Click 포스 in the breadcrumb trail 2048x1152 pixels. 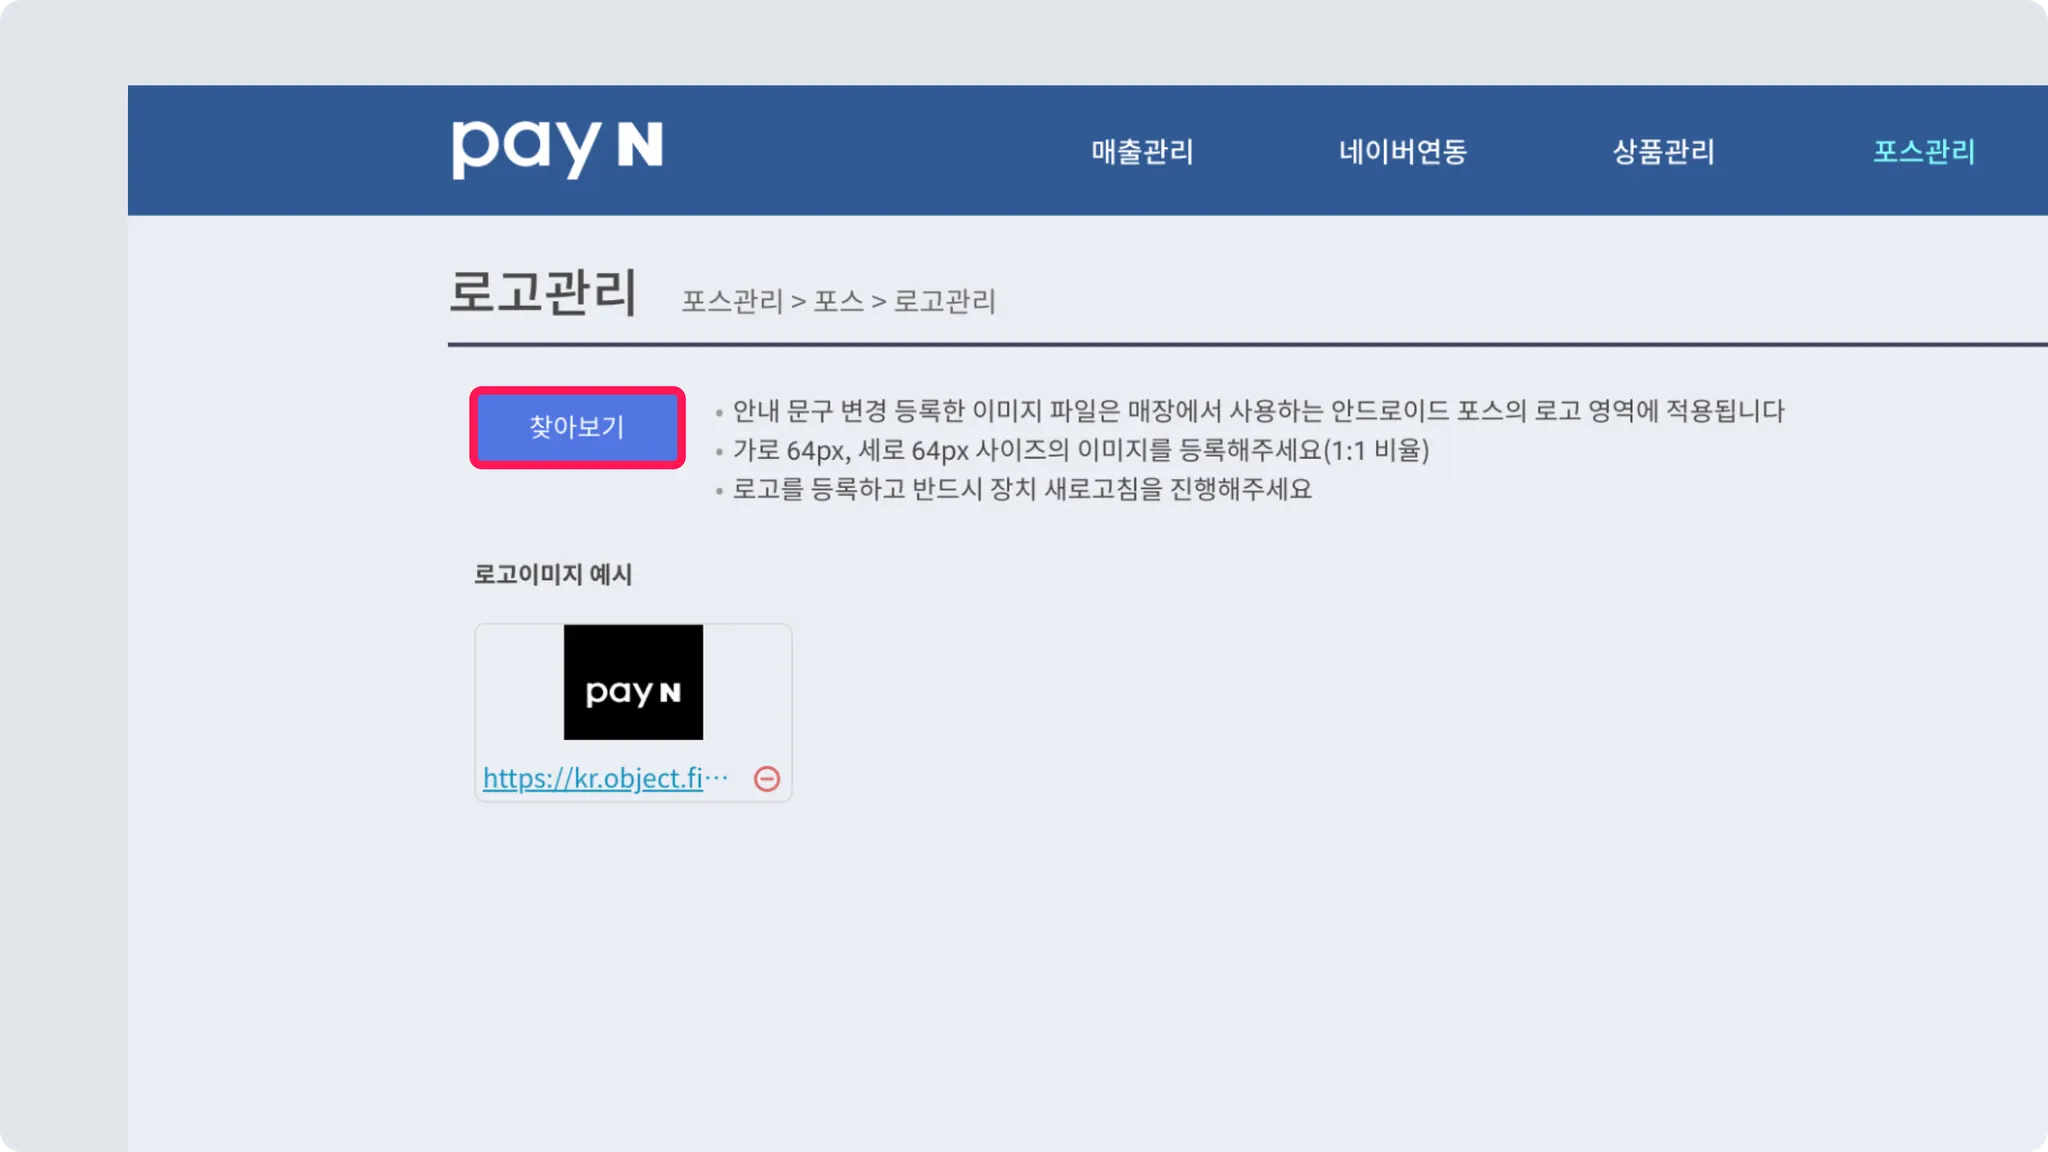tap(838, 301)
